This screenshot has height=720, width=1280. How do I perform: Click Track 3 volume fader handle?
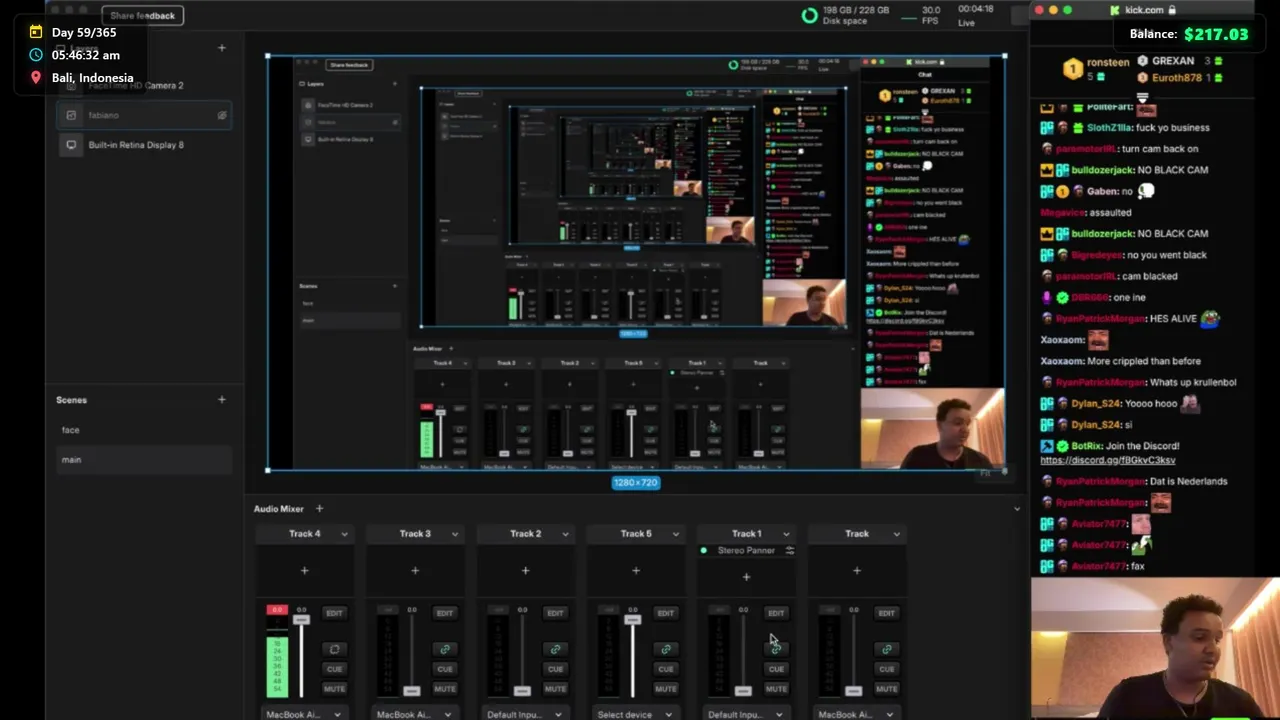[411, 691]
